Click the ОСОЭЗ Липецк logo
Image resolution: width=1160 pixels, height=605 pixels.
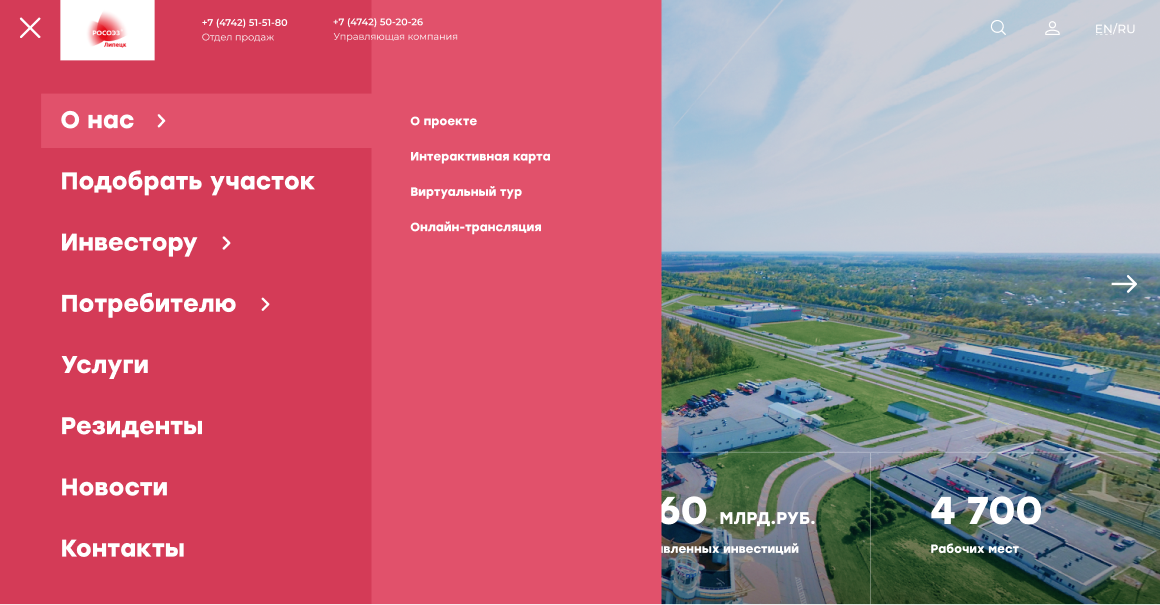click(107, 30)
